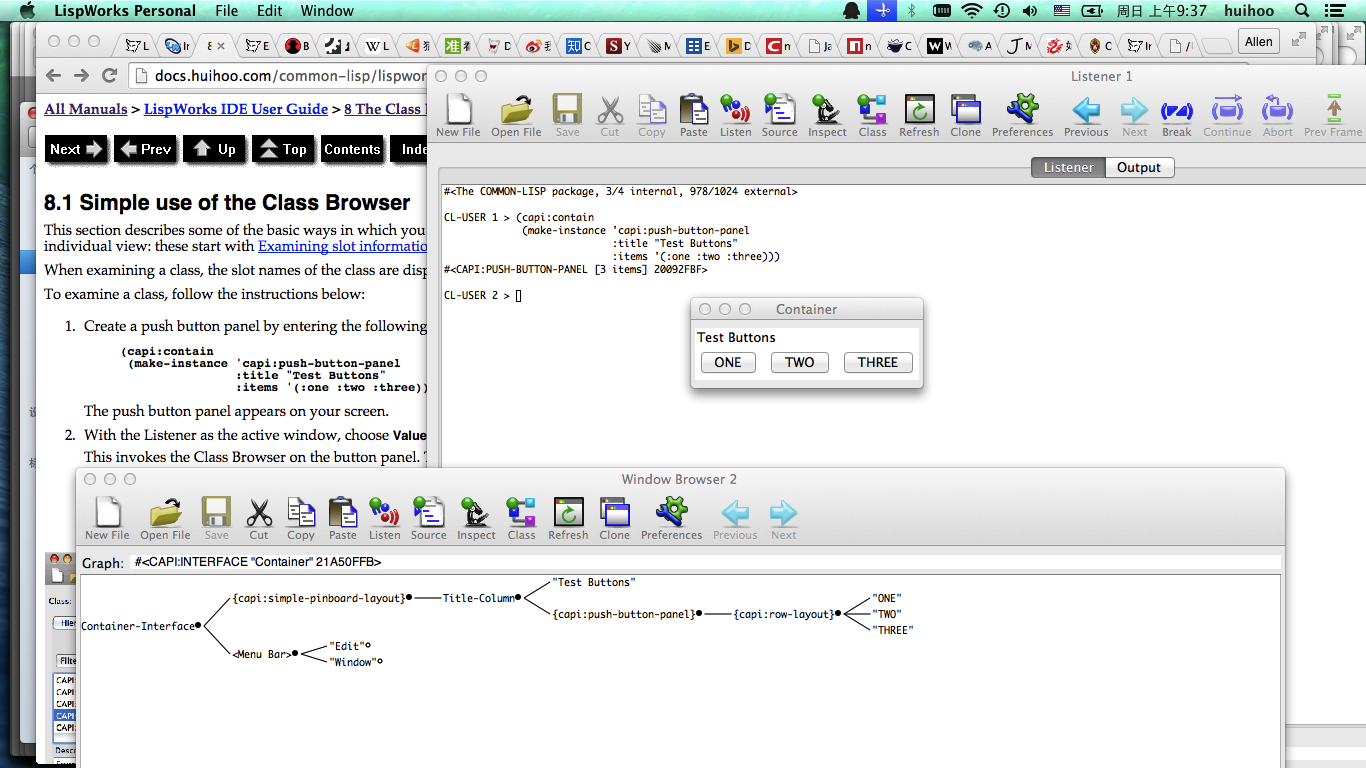Collapse the capi:row-layout node in graph
The image size is (1366, 768).
click(838, 614)
